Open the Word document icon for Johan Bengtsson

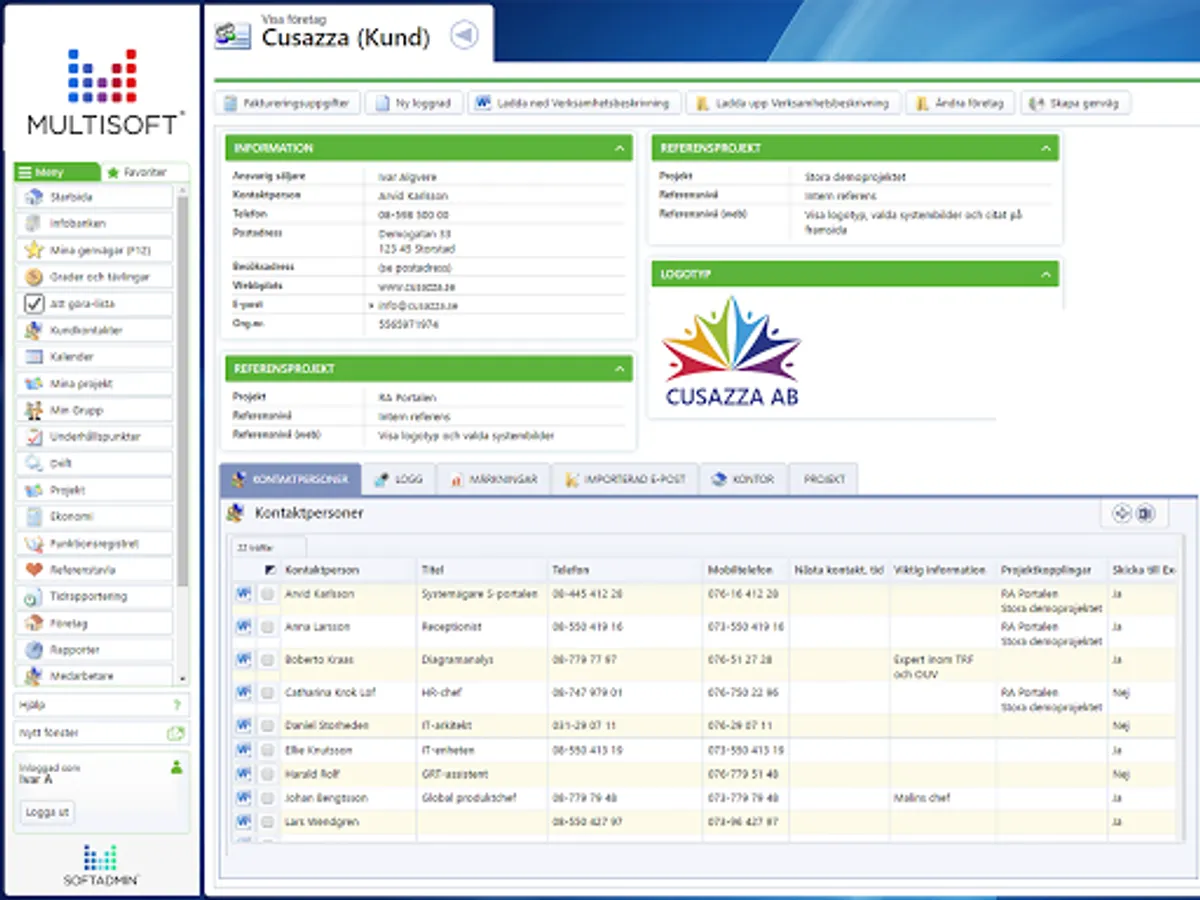pos(243,798)
